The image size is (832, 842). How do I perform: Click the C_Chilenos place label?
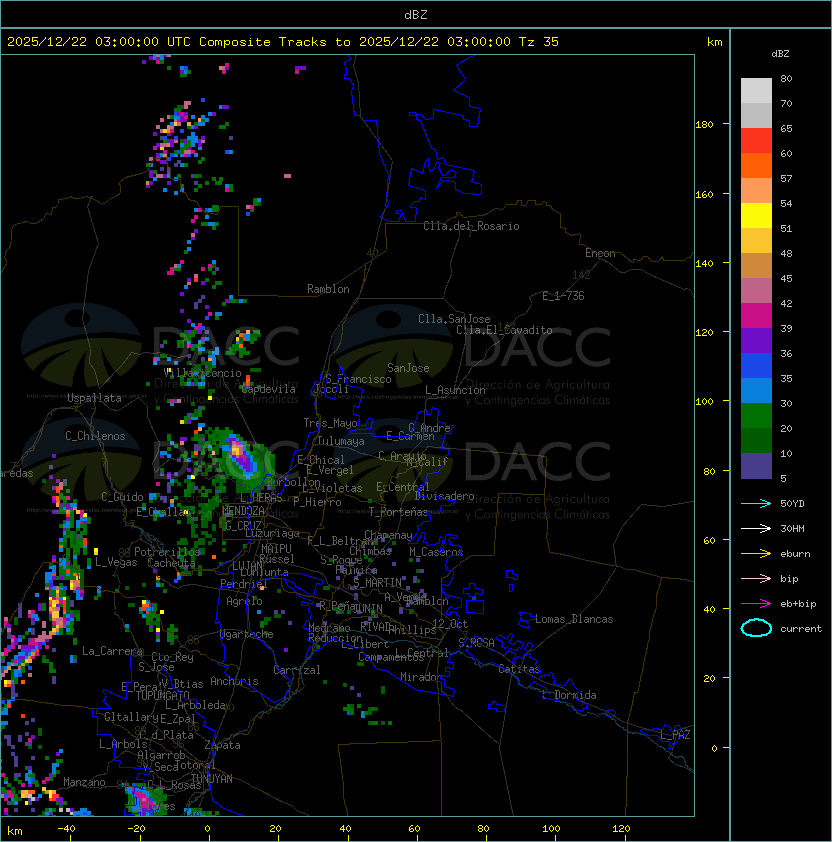pyautogui.click(x=95, y=436)
